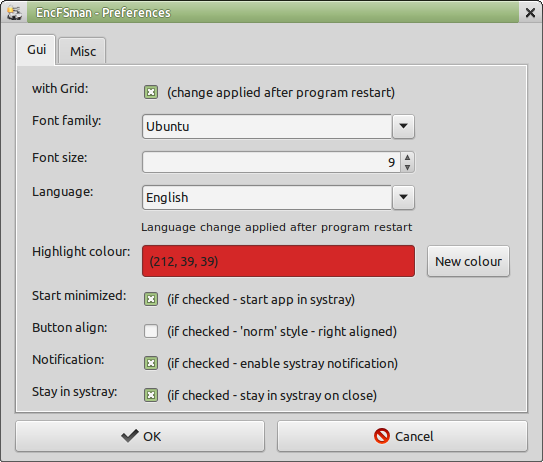Confirm preferences with OK button
The width and height of the screenshot is (543, 462).
[x=140, y=436]
